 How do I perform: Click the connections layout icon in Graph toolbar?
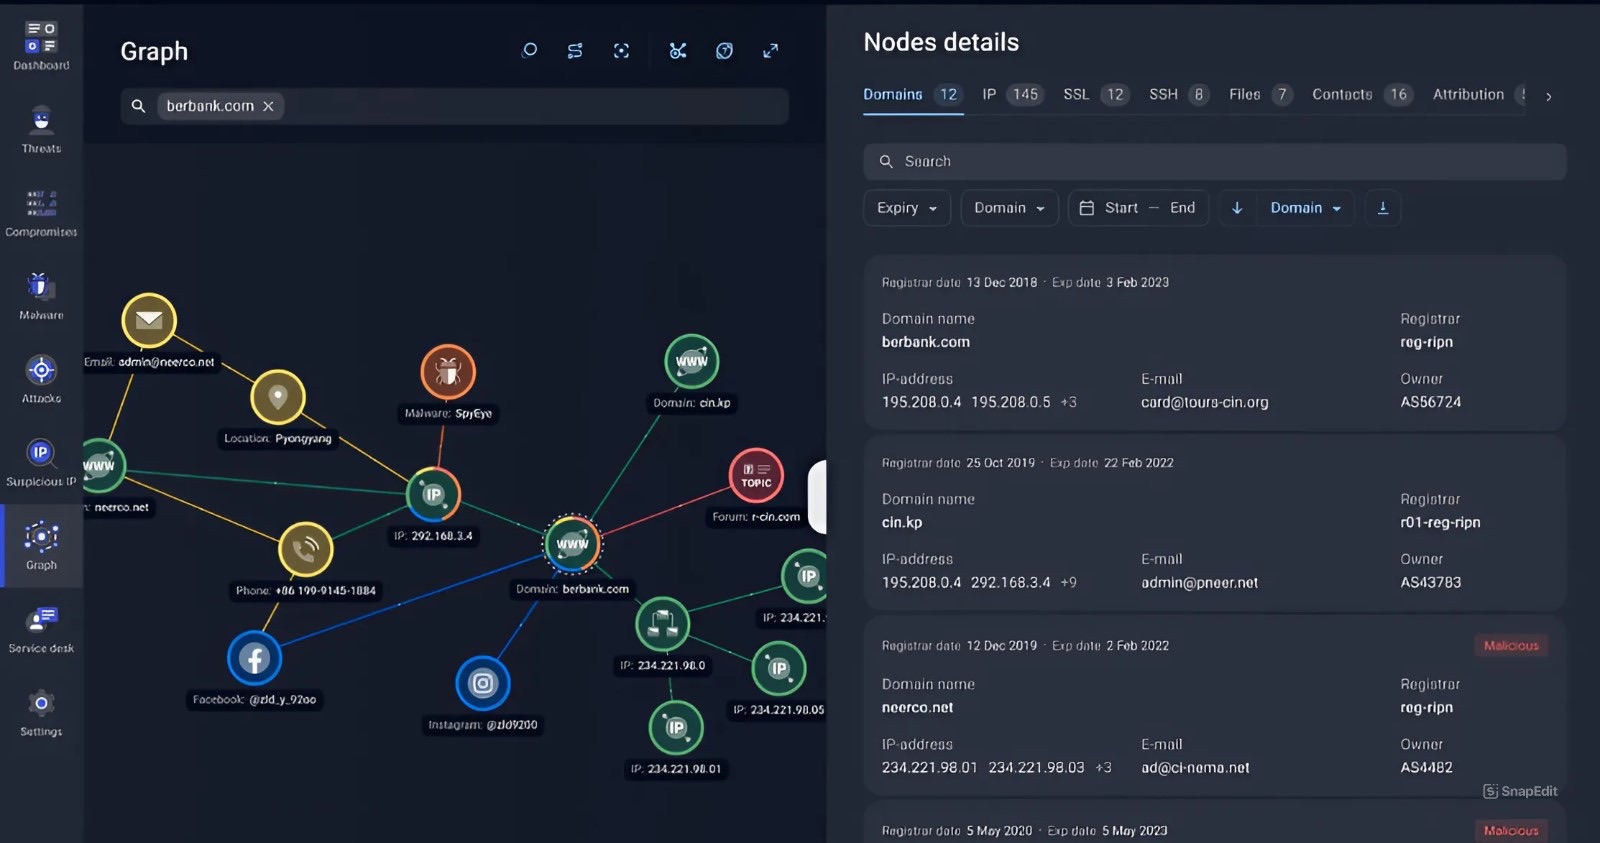(575, 50)
